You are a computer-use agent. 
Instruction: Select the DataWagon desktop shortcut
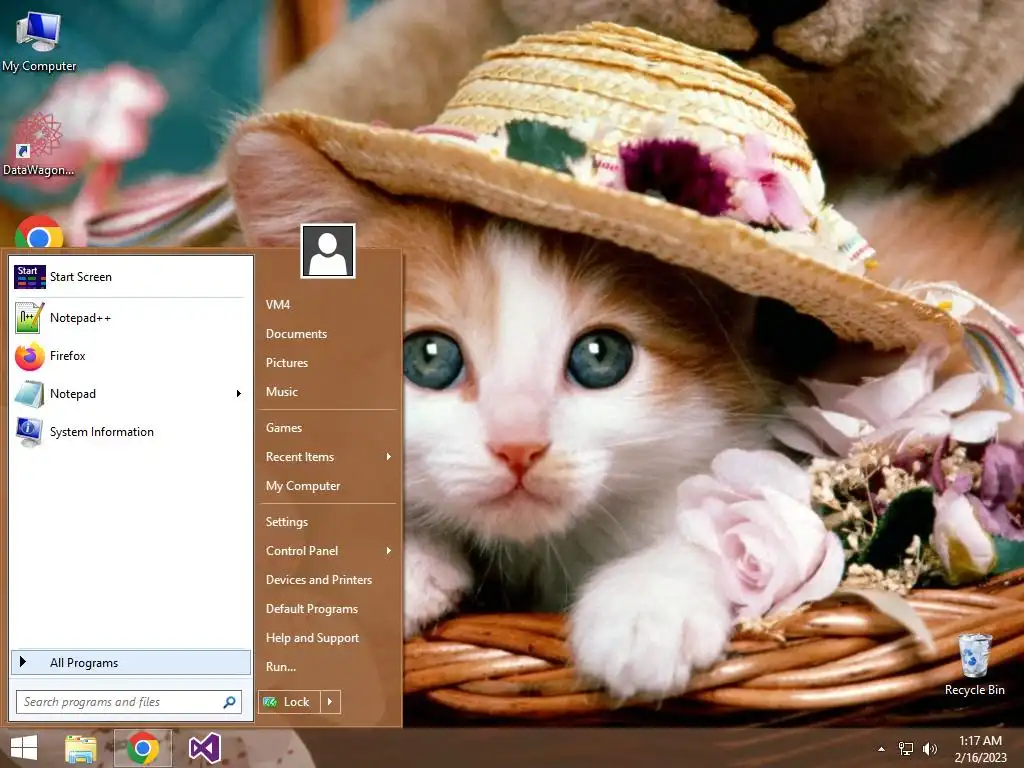tap(39, 145)
